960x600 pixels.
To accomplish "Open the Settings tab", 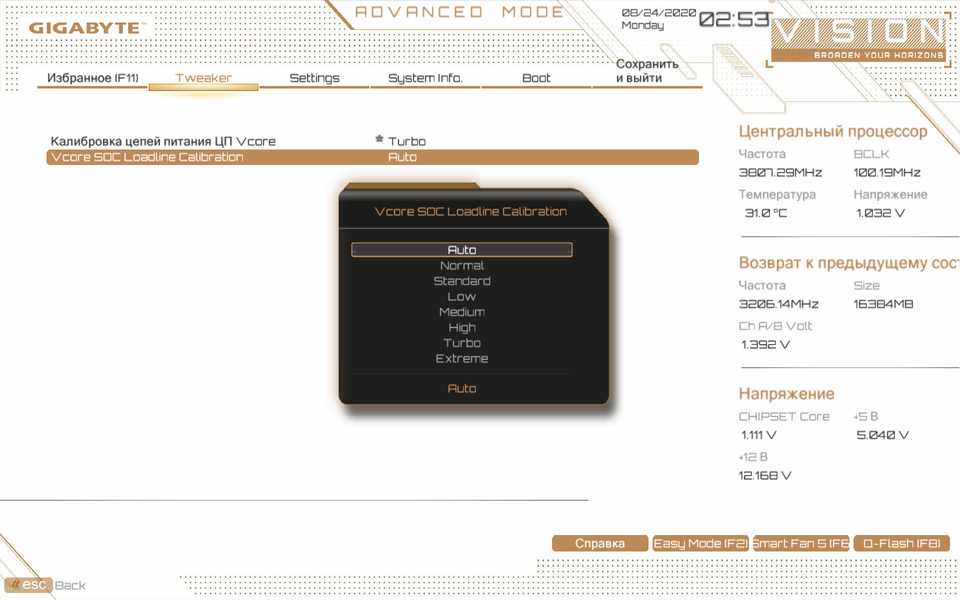I will tap(314, 78).
